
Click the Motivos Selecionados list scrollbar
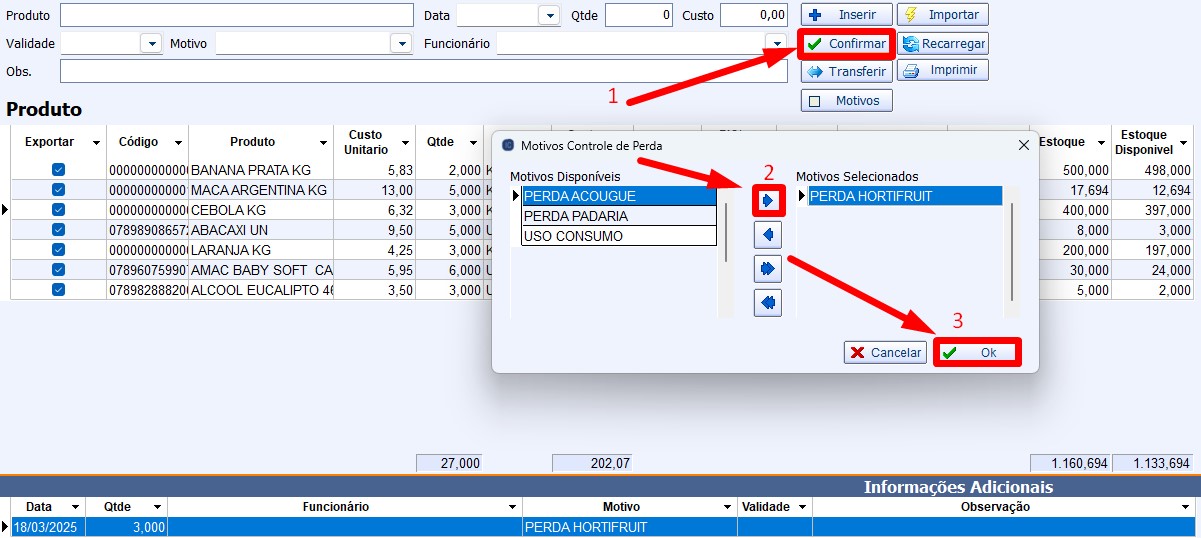[x=1013, y=250]
